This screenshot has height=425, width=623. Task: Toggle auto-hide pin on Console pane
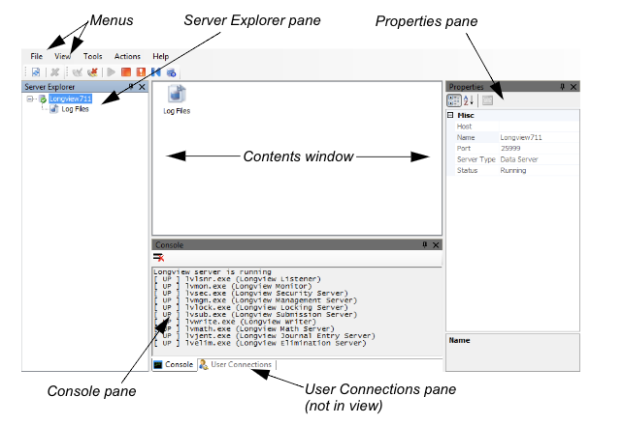point(424,244)
